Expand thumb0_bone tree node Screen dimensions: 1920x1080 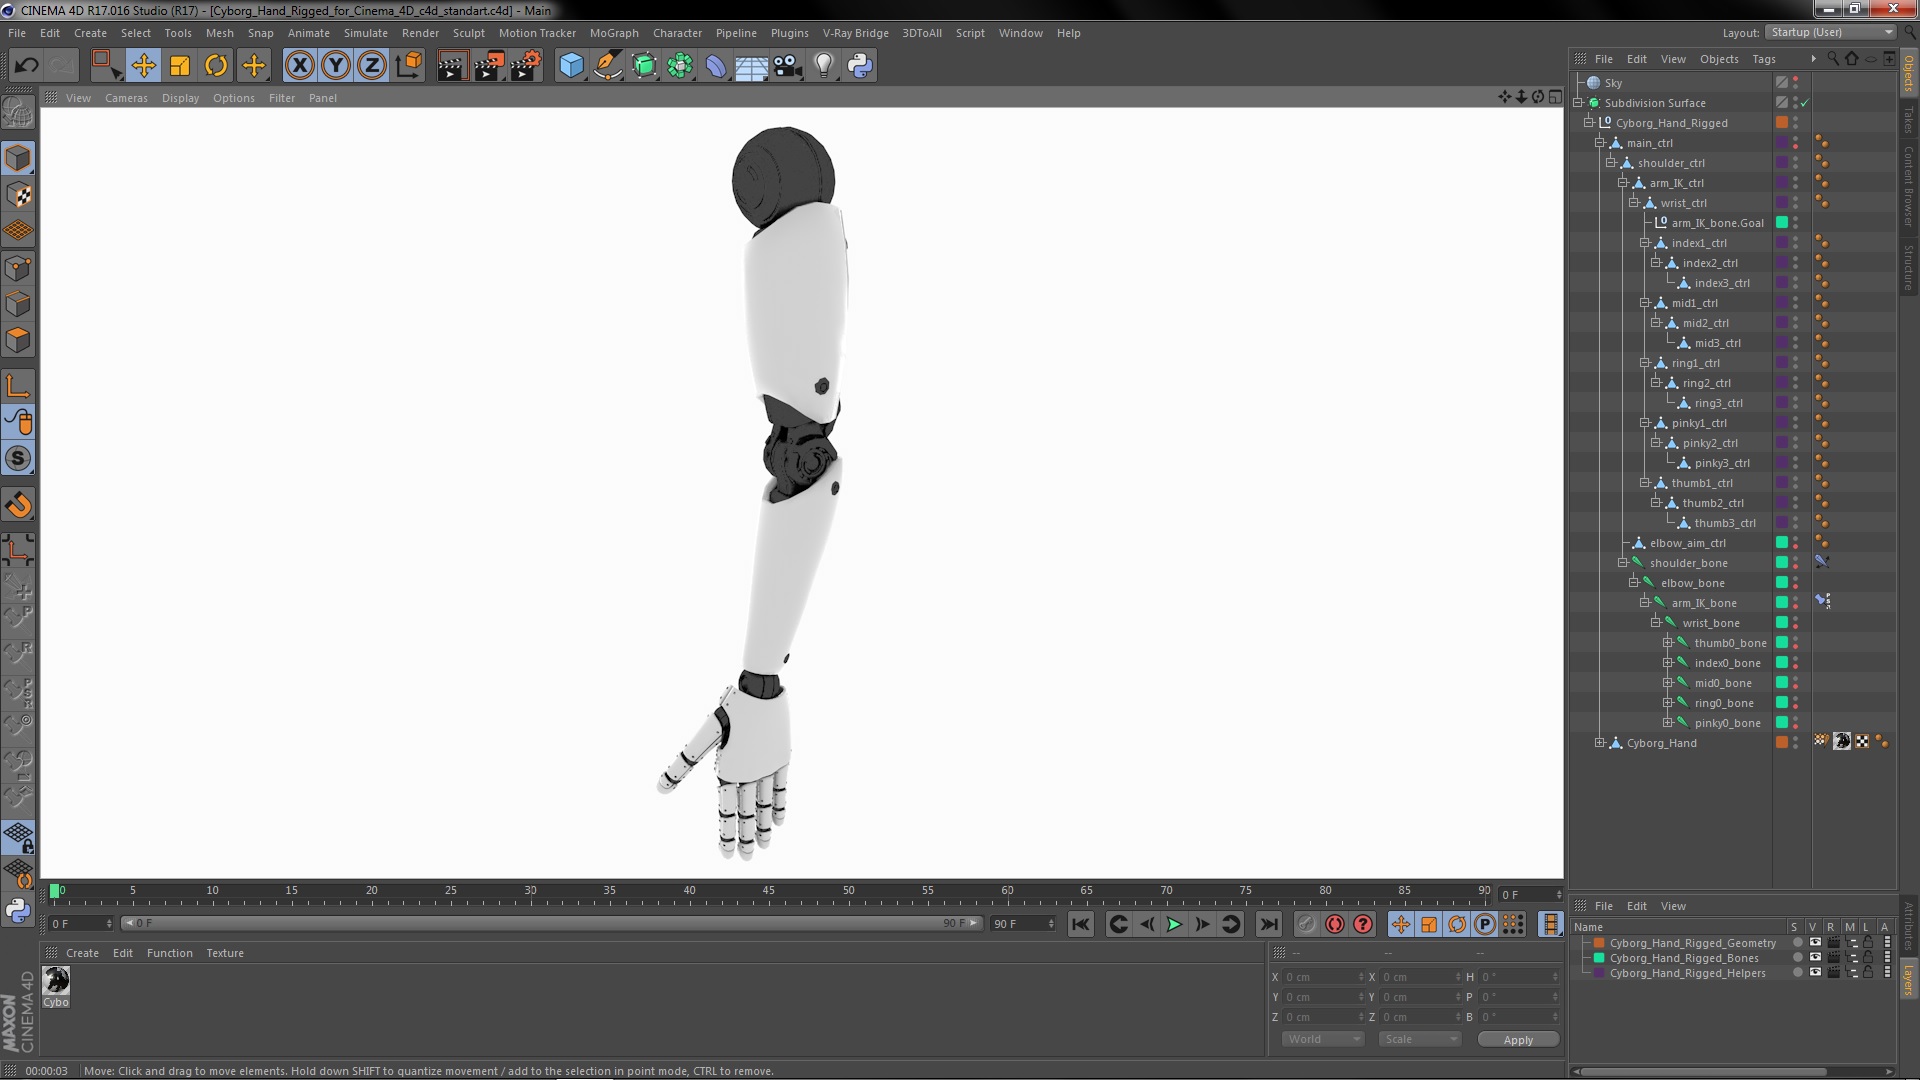coord(1667,643)
